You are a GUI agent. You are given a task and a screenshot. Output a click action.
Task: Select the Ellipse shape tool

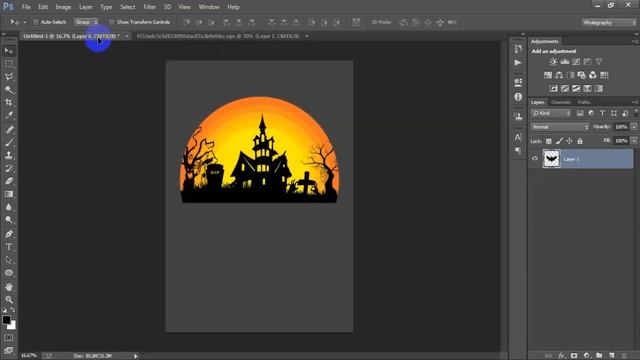[9, 273]
